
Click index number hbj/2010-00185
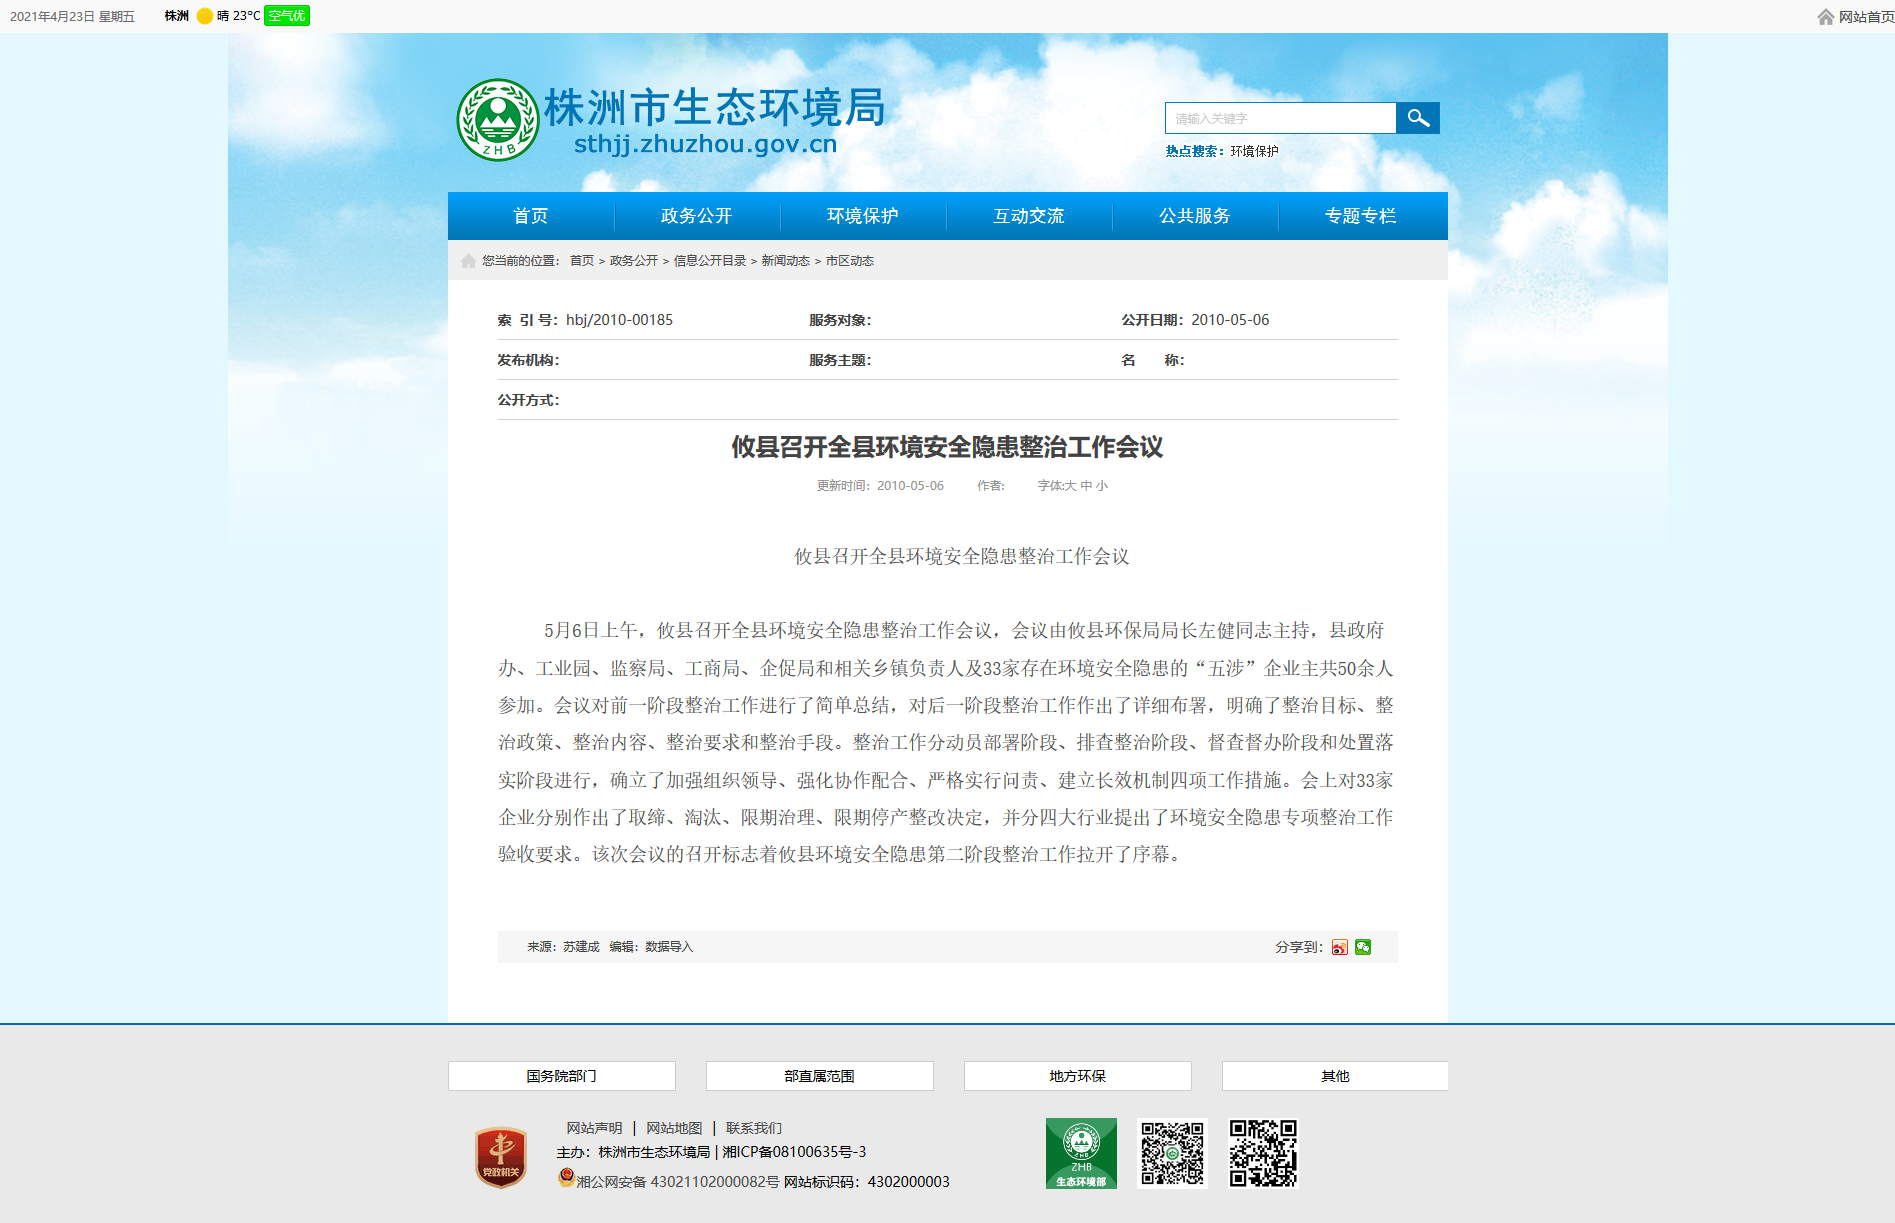(620, 320)
